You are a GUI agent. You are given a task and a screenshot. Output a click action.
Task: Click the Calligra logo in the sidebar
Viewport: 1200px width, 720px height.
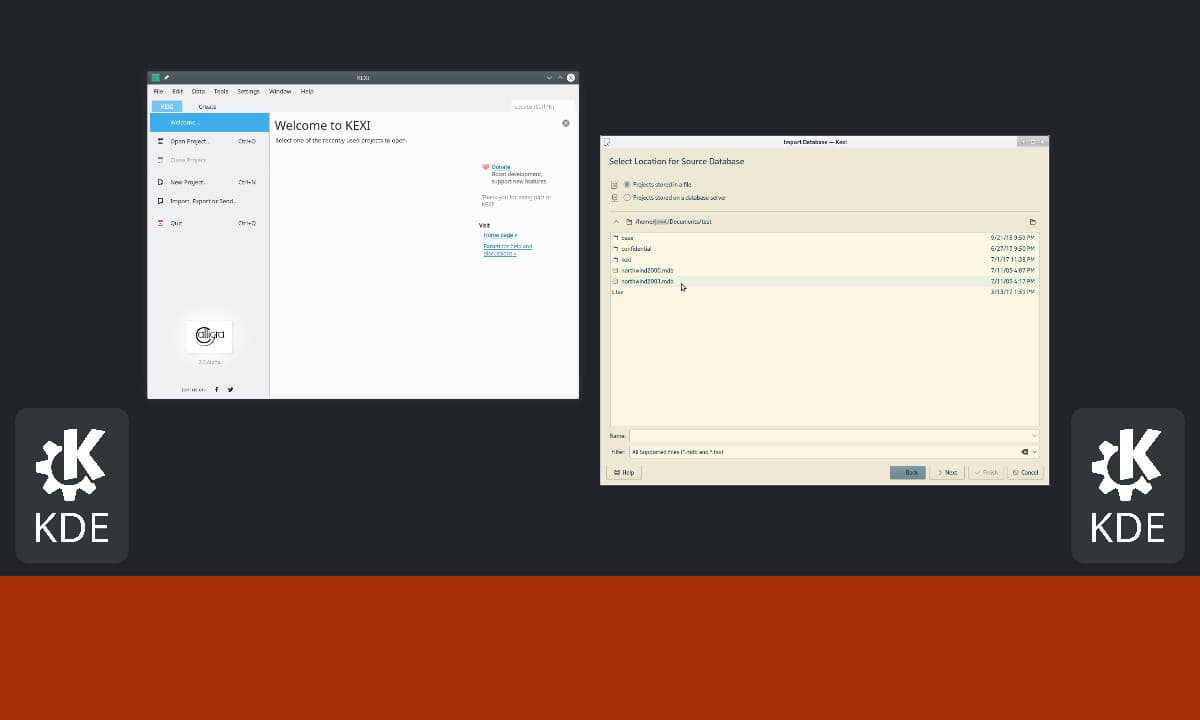coord(210,336)
